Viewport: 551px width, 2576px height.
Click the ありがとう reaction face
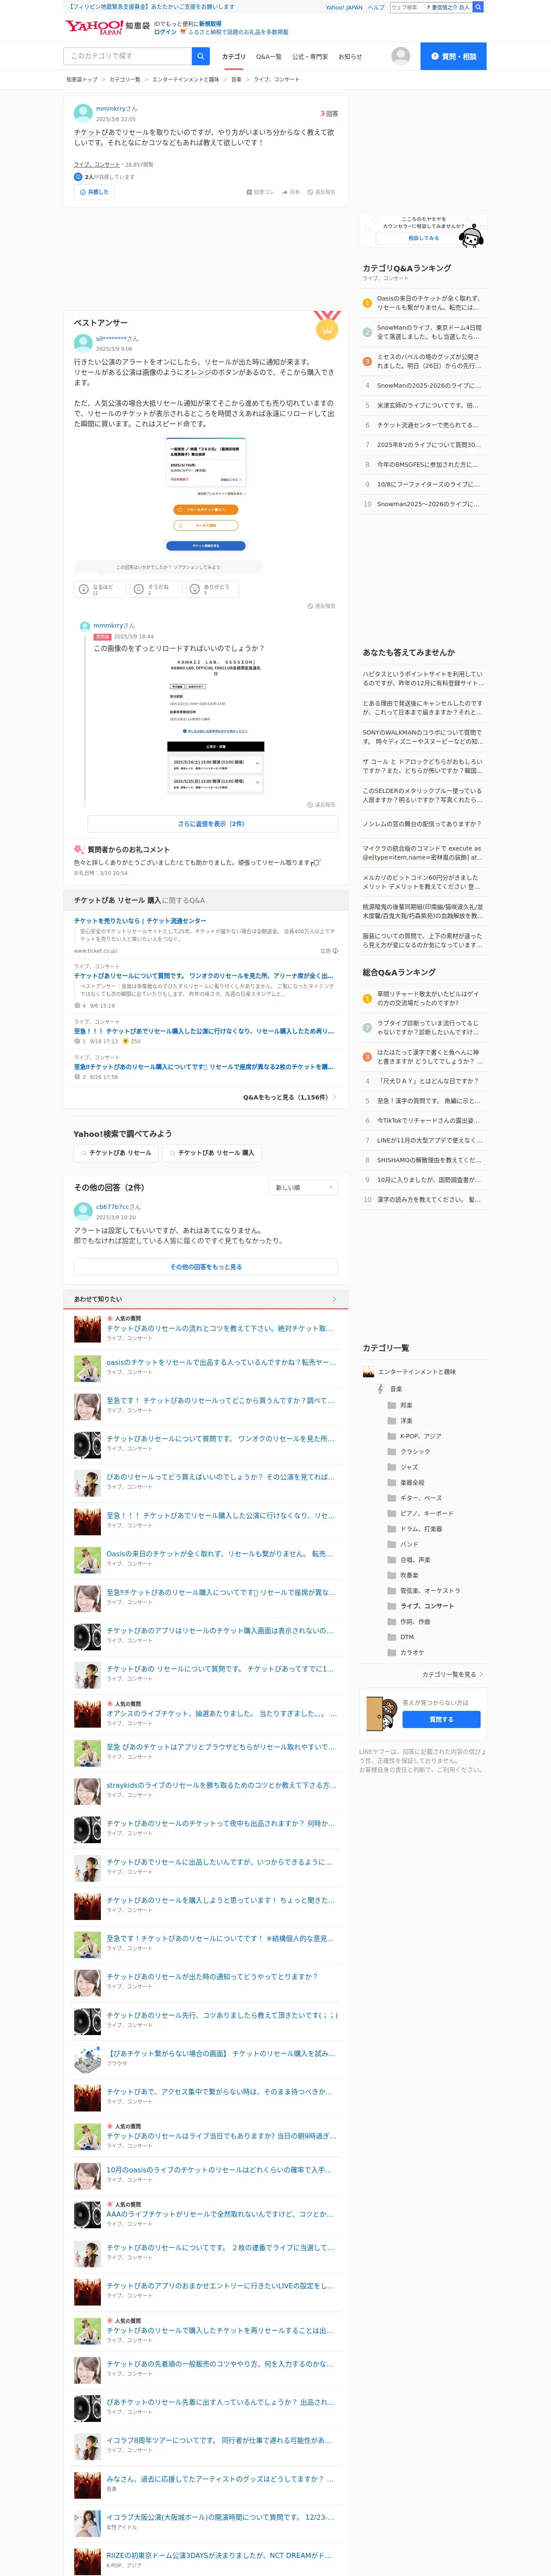195,589
